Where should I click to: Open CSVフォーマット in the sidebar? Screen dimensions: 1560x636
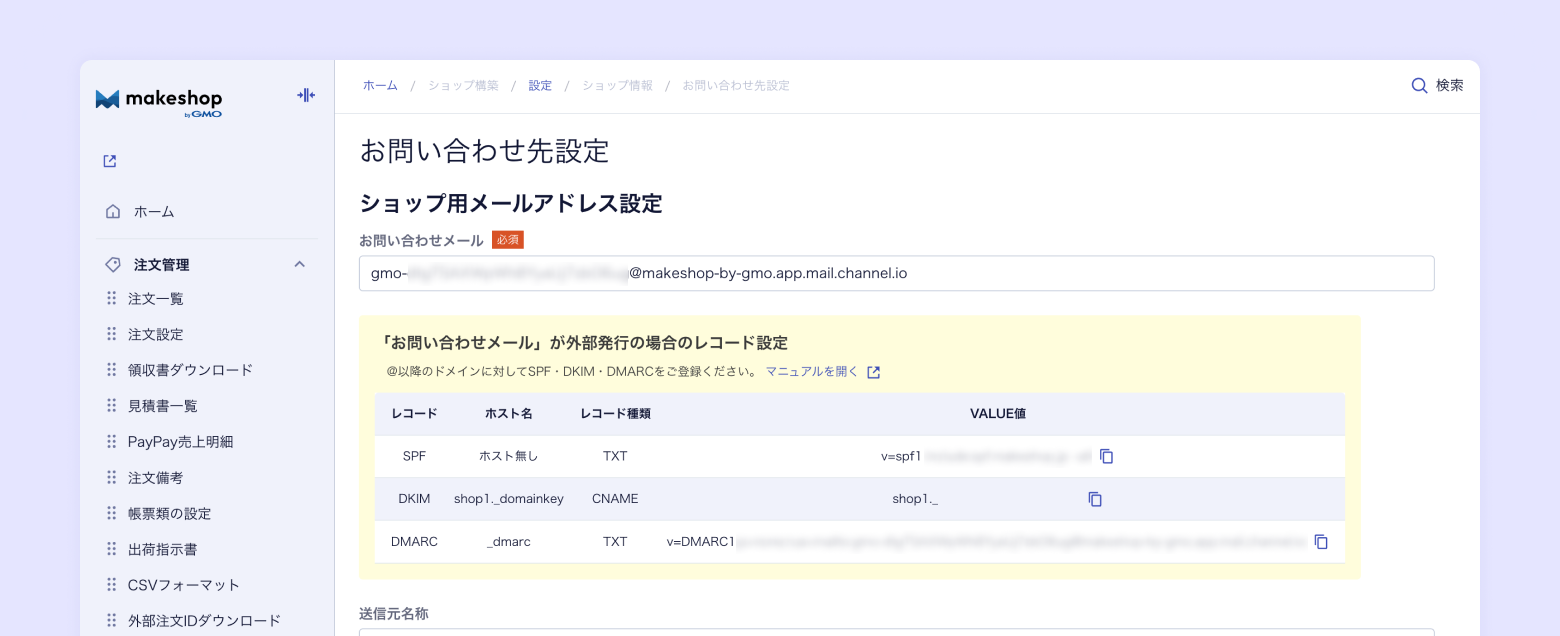pyautogui.click(x=184, y=584)
